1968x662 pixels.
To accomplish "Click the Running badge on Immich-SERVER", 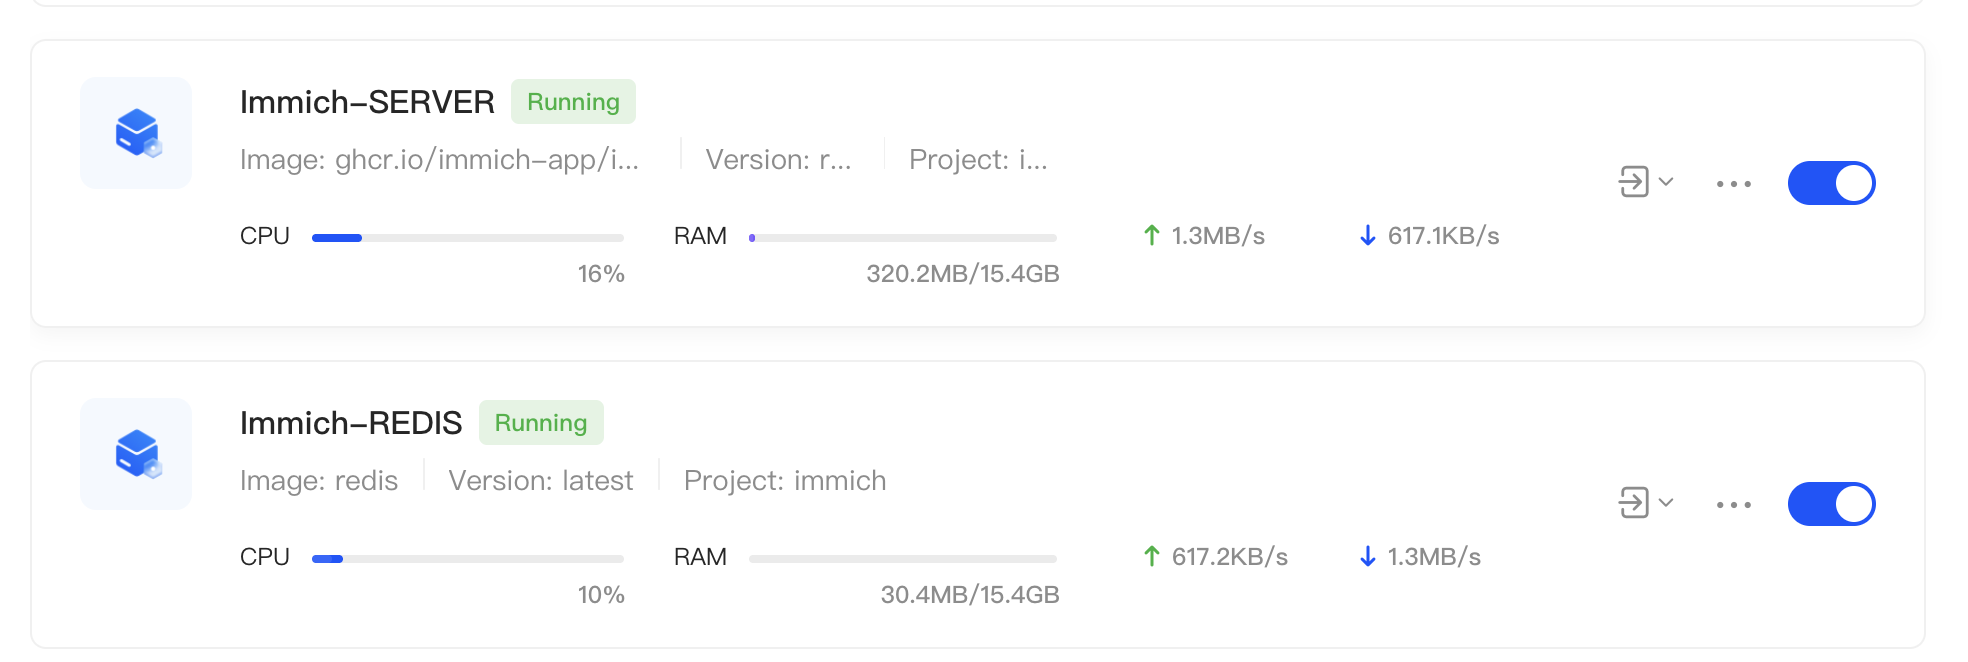I will coord(573,102).
